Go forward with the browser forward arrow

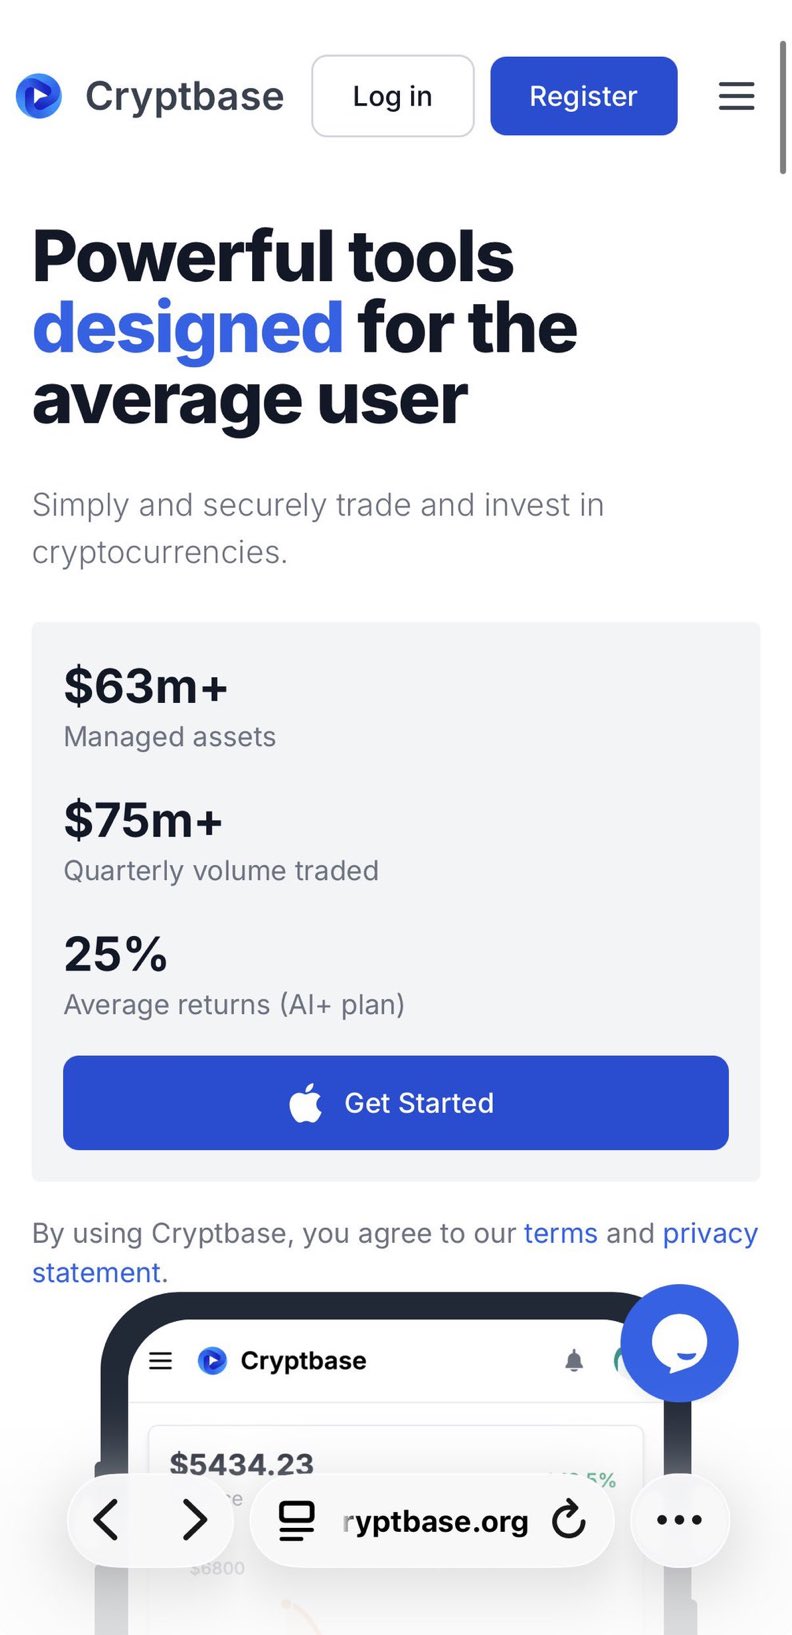click(x=194, y=1520)
